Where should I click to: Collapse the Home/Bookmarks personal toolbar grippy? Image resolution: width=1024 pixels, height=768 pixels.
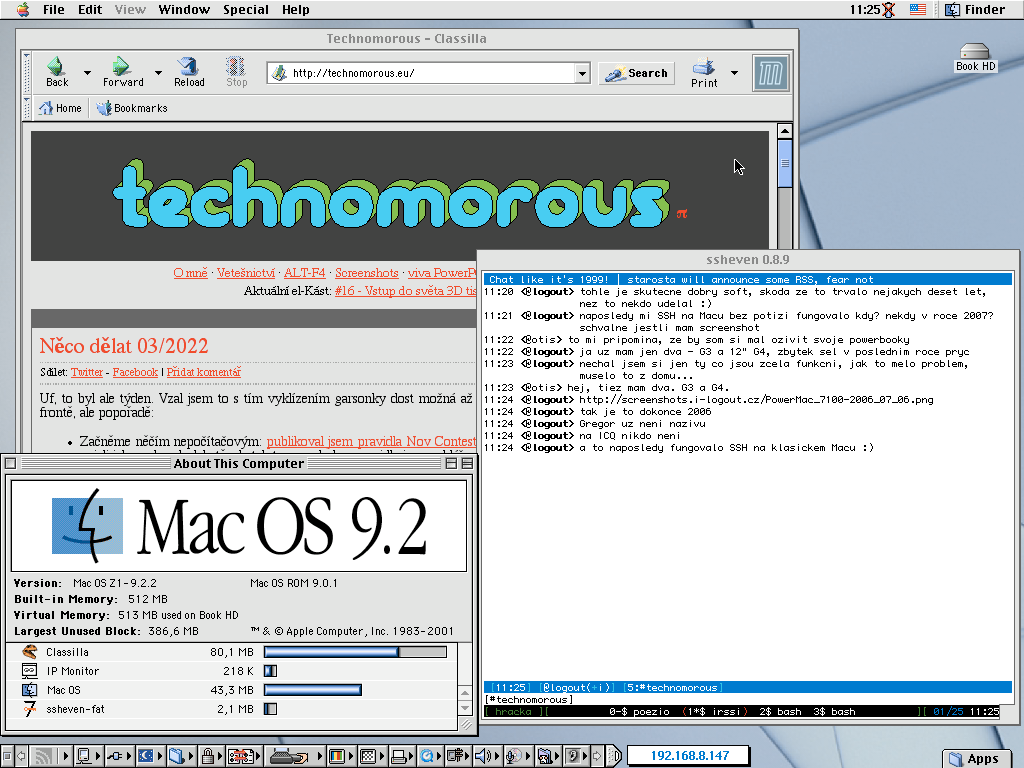pyautogui.click(x=28, y=108)
